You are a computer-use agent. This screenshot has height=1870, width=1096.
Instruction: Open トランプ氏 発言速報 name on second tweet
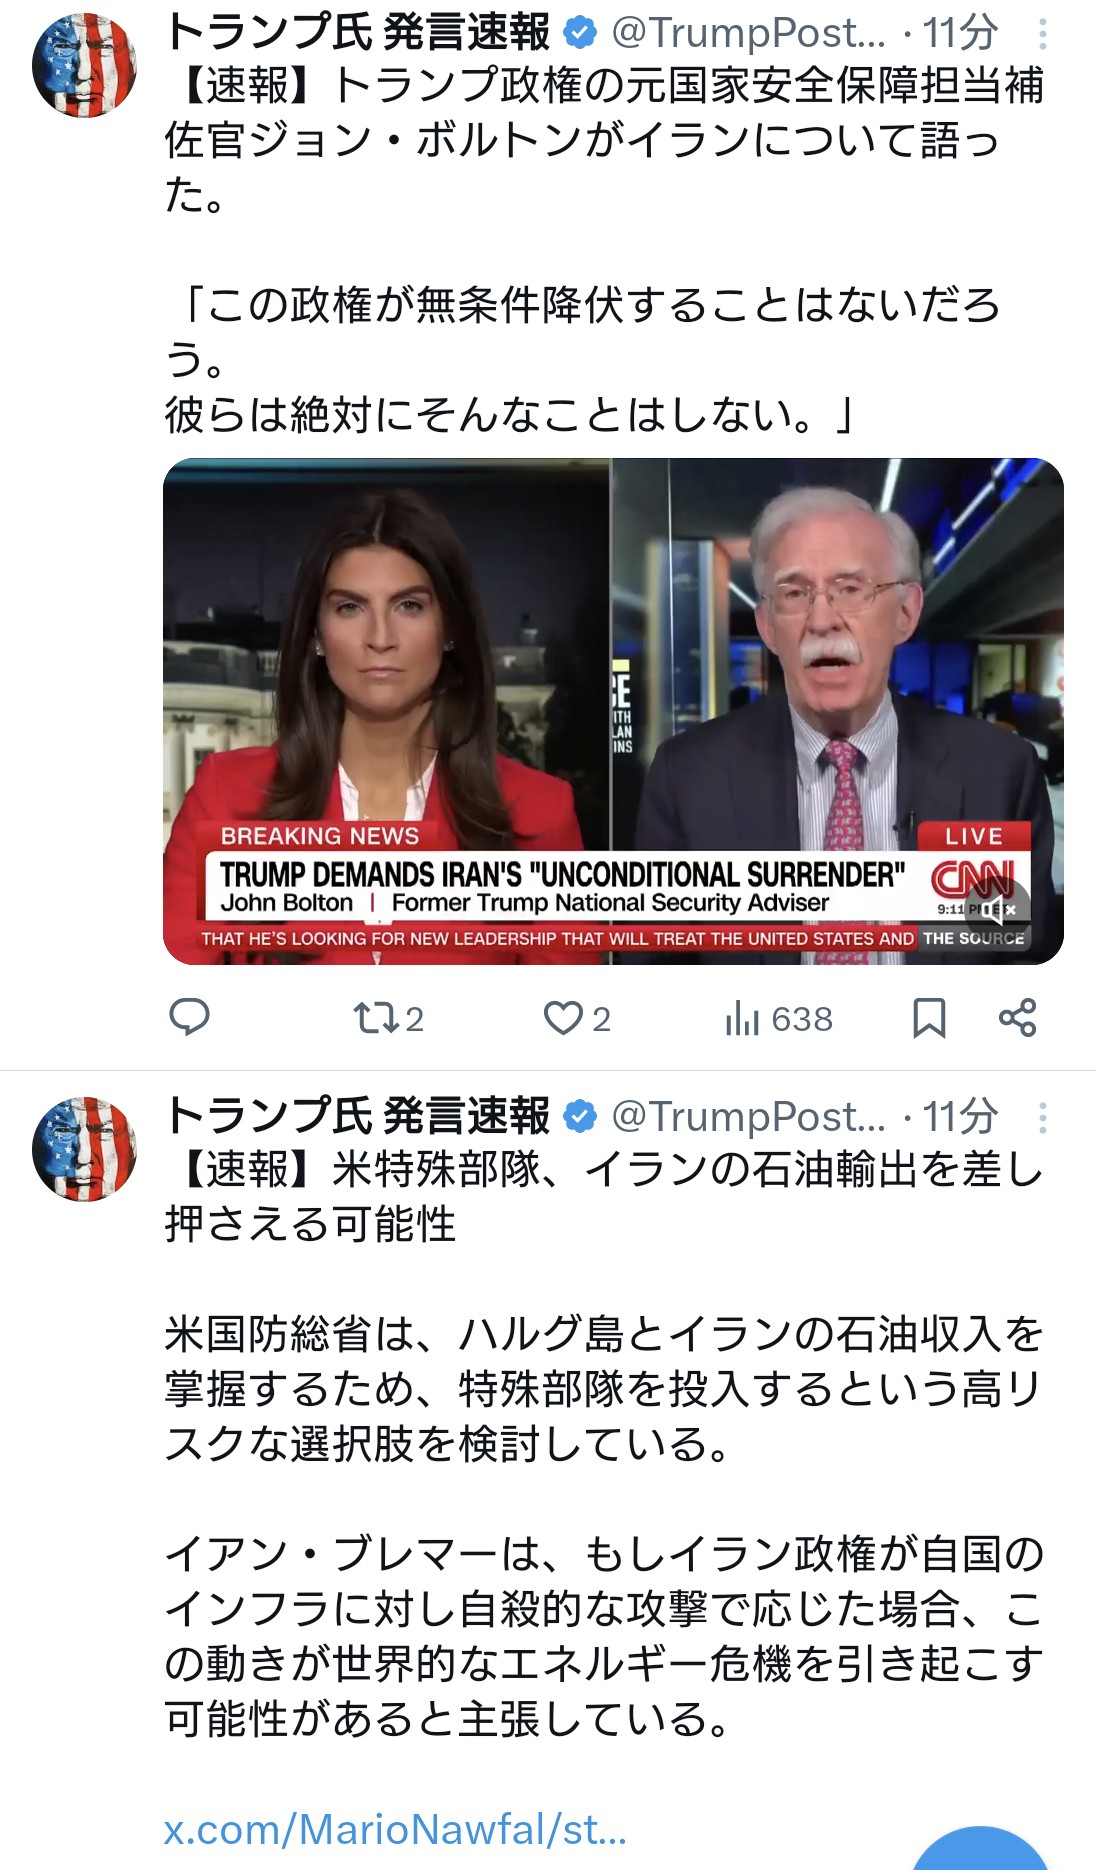357,1116
